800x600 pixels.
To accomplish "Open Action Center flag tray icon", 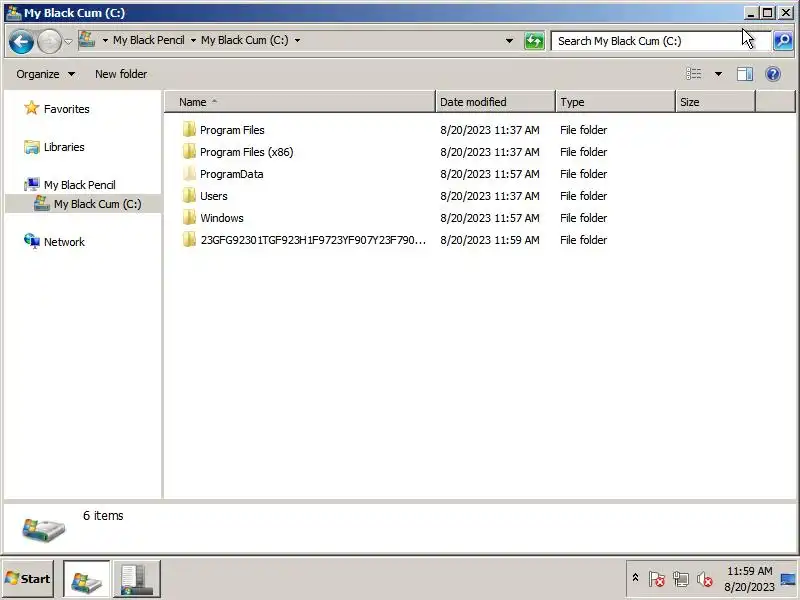I will (657, 579).
